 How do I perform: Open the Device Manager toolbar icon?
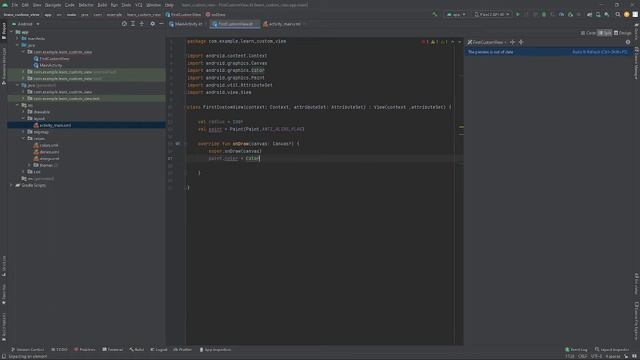pyautogui.click(x=598, y=14)
